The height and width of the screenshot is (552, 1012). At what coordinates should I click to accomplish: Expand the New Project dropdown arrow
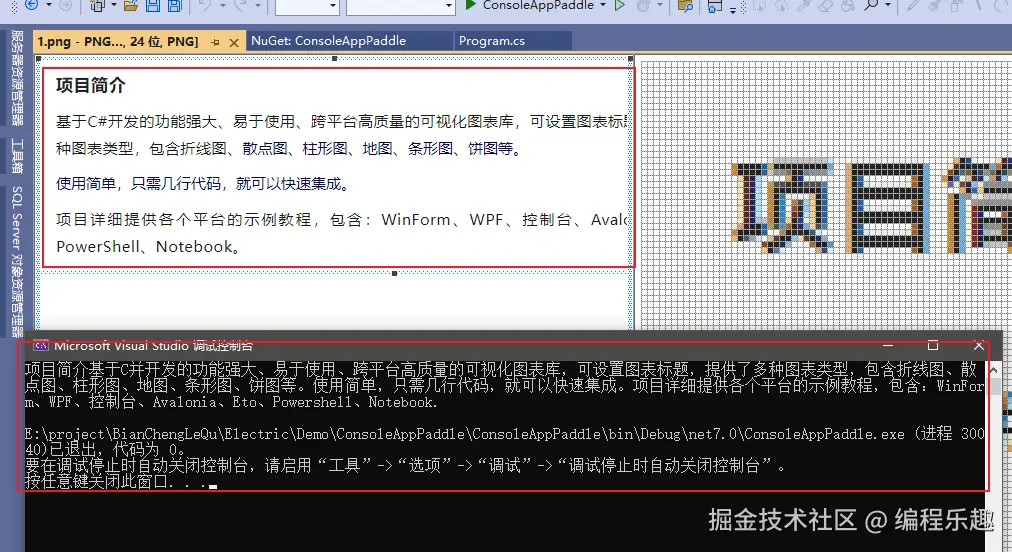tap(114, 5)
